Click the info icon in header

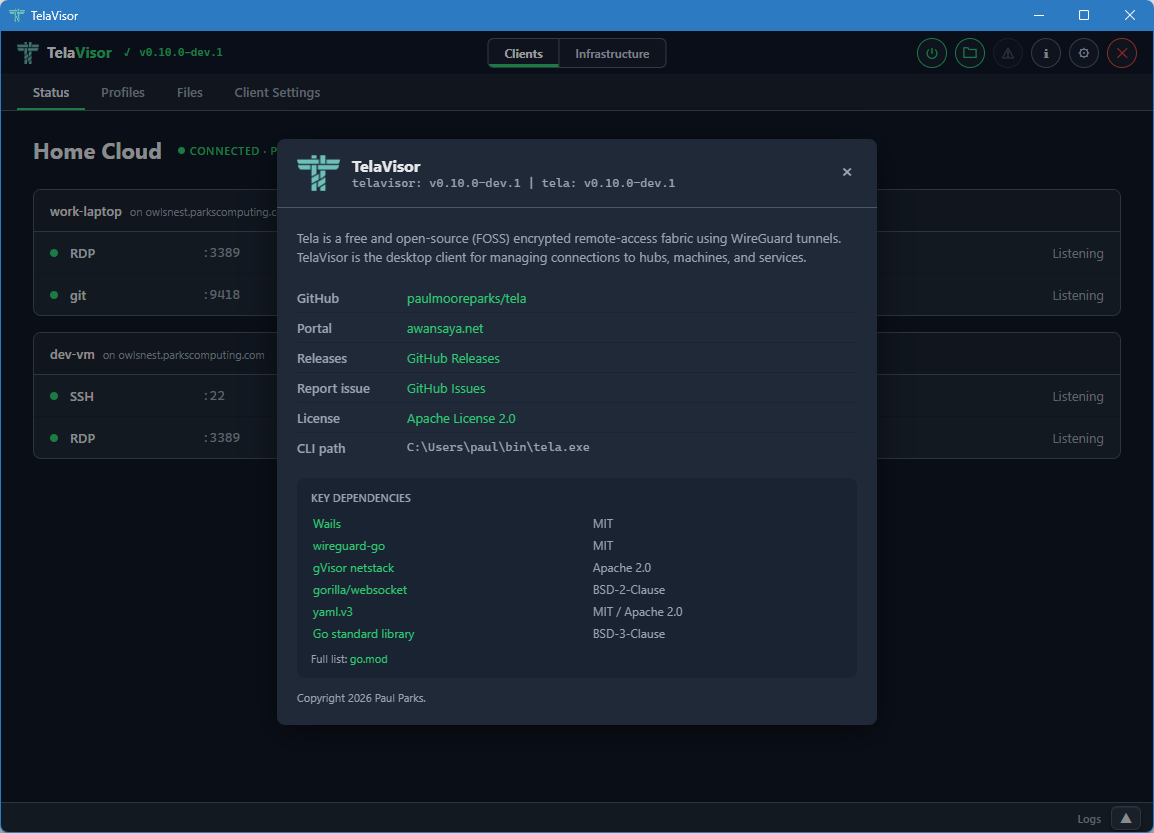[1045, 53]
